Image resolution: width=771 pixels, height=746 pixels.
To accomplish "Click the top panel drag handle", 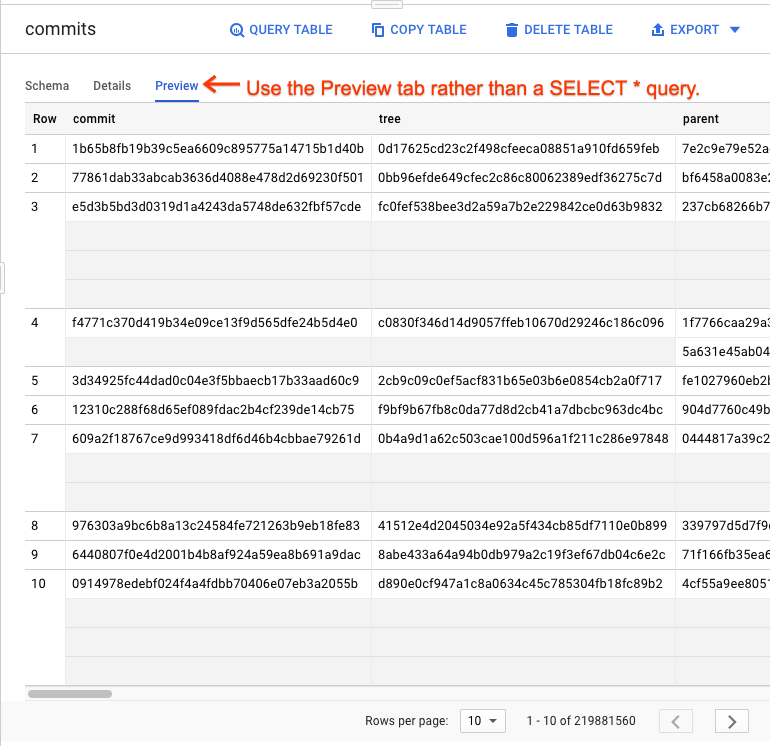I will [x=386, y=4].
